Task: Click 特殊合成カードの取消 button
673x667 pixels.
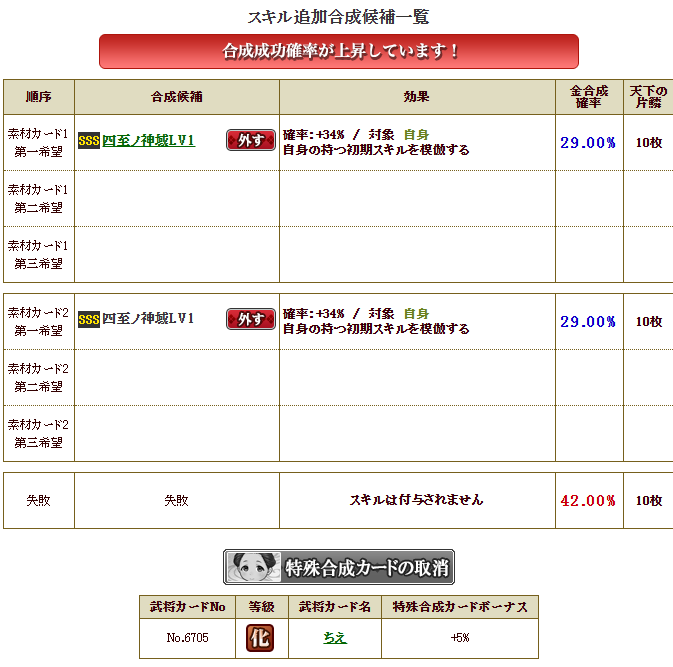Action: (x=339, y=567)
